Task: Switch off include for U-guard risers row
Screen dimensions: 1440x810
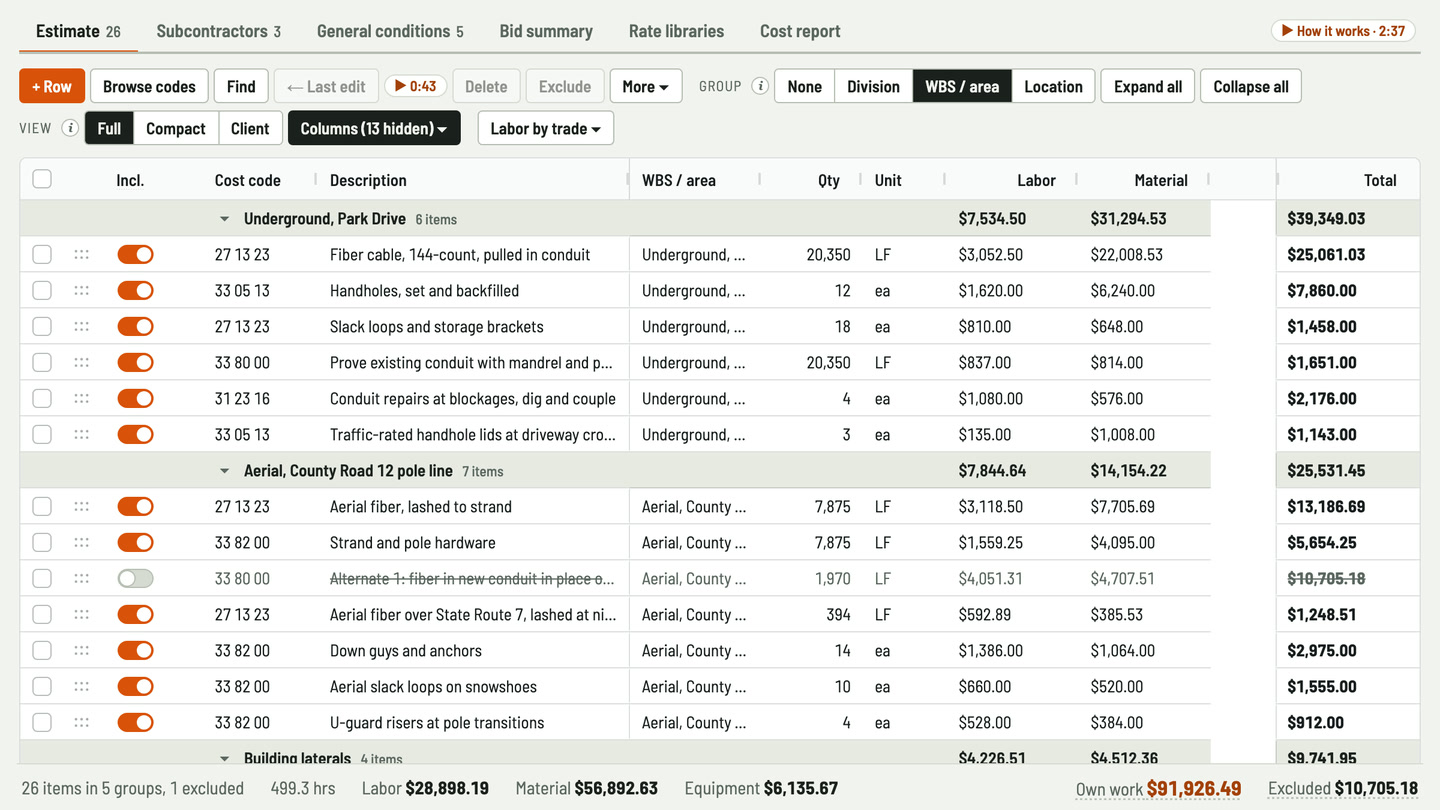Action: tap(135, 723)
